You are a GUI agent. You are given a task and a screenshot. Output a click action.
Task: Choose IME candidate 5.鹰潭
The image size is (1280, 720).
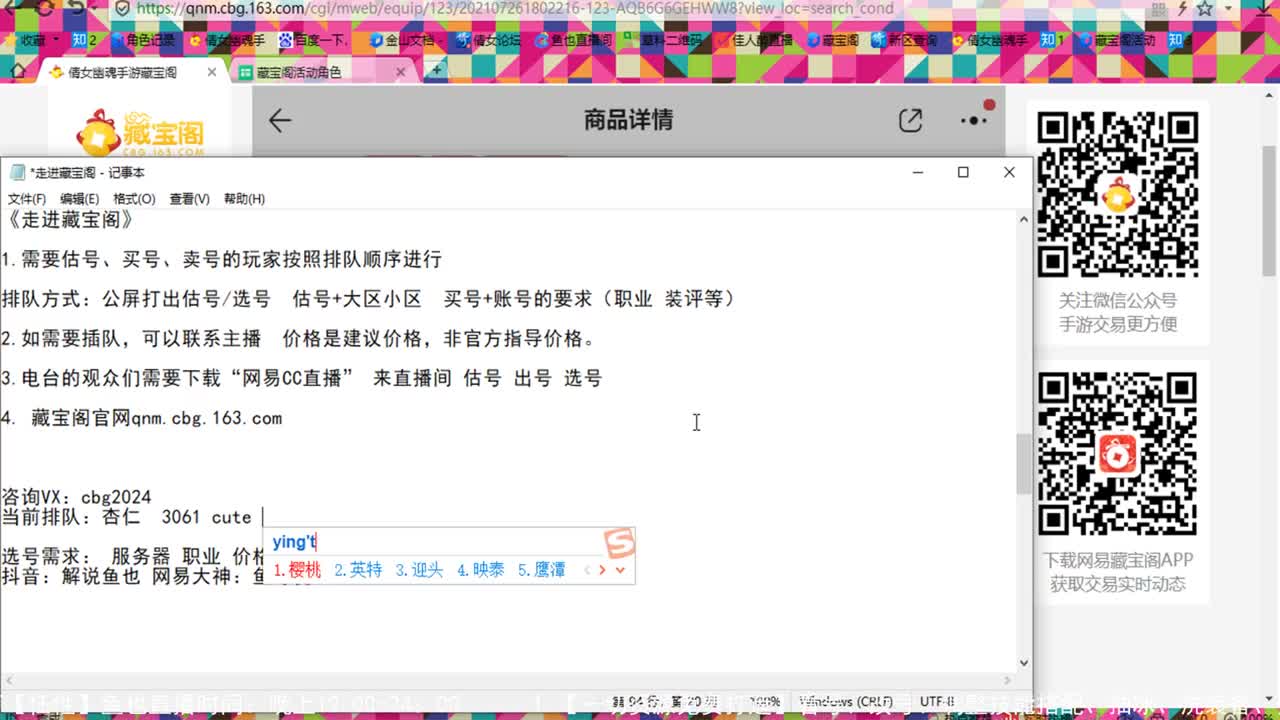coord(542,570)
